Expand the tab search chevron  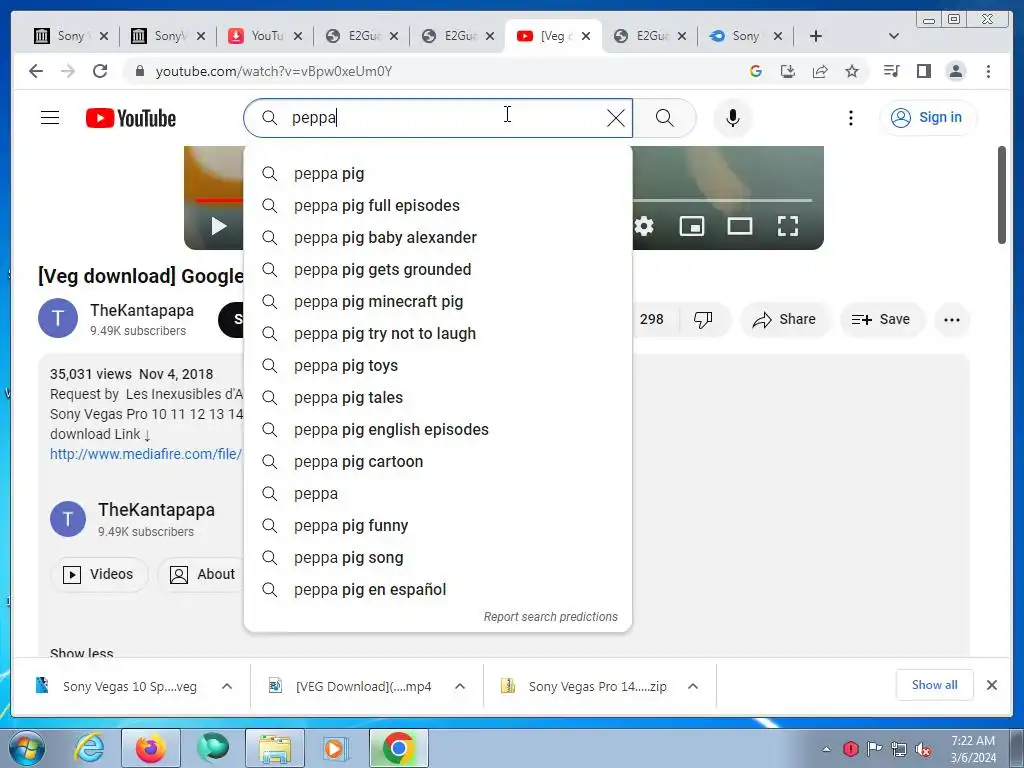[894, 36]
